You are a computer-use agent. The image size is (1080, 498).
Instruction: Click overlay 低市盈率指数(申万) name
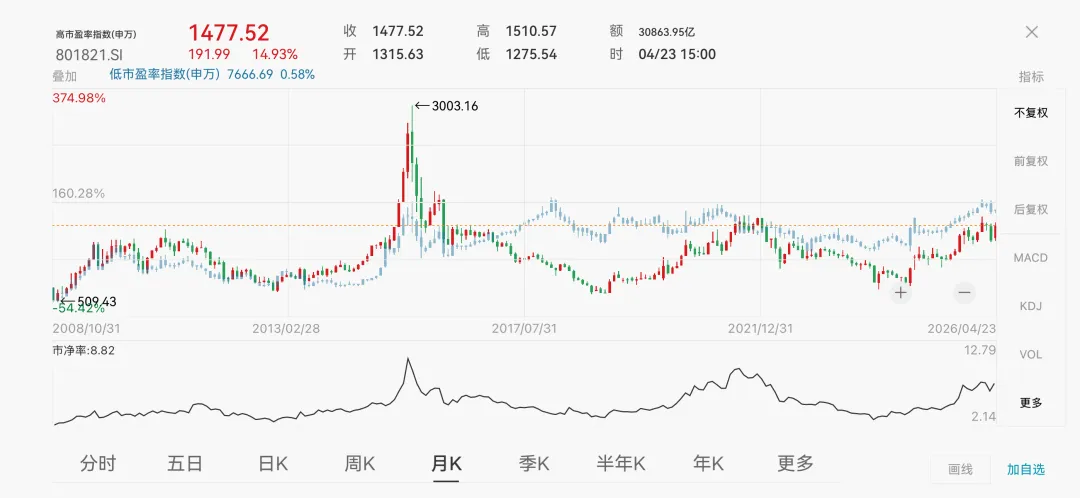[165, 74]
